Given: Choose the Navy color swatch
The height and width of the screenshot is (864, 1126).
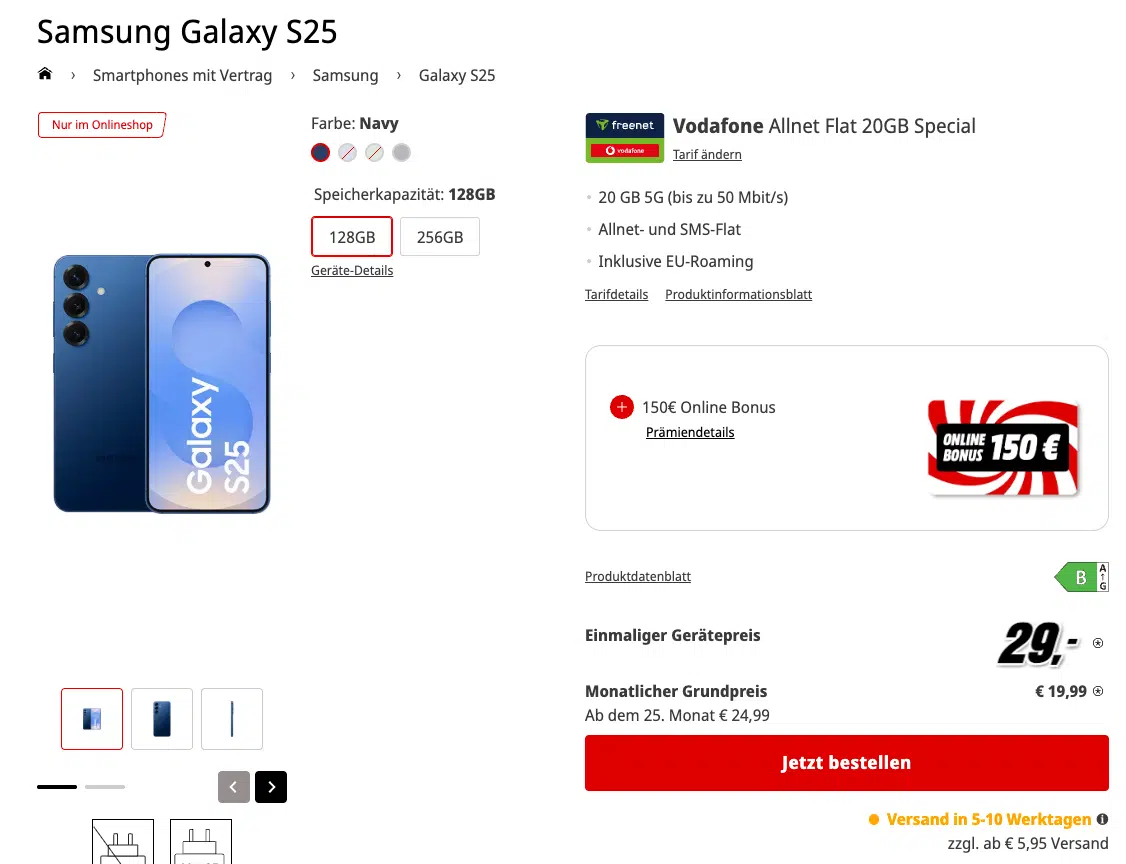Looking at the screenshot, I should coord(320,153).
